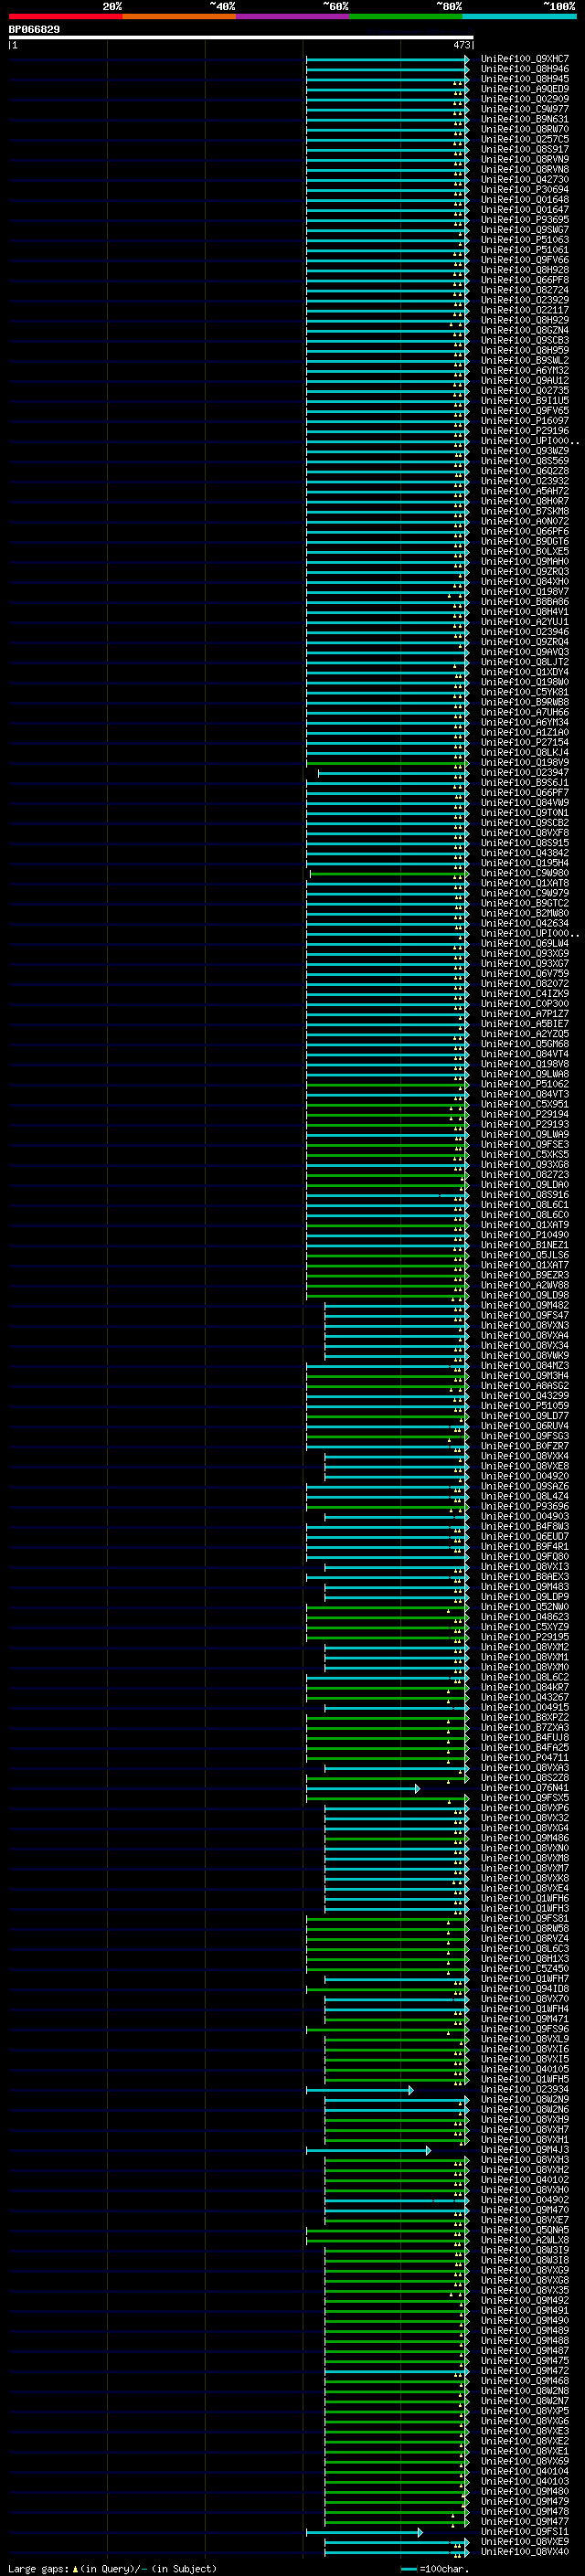Open hit UniRef100_Q9XHC7

[524, 59]
